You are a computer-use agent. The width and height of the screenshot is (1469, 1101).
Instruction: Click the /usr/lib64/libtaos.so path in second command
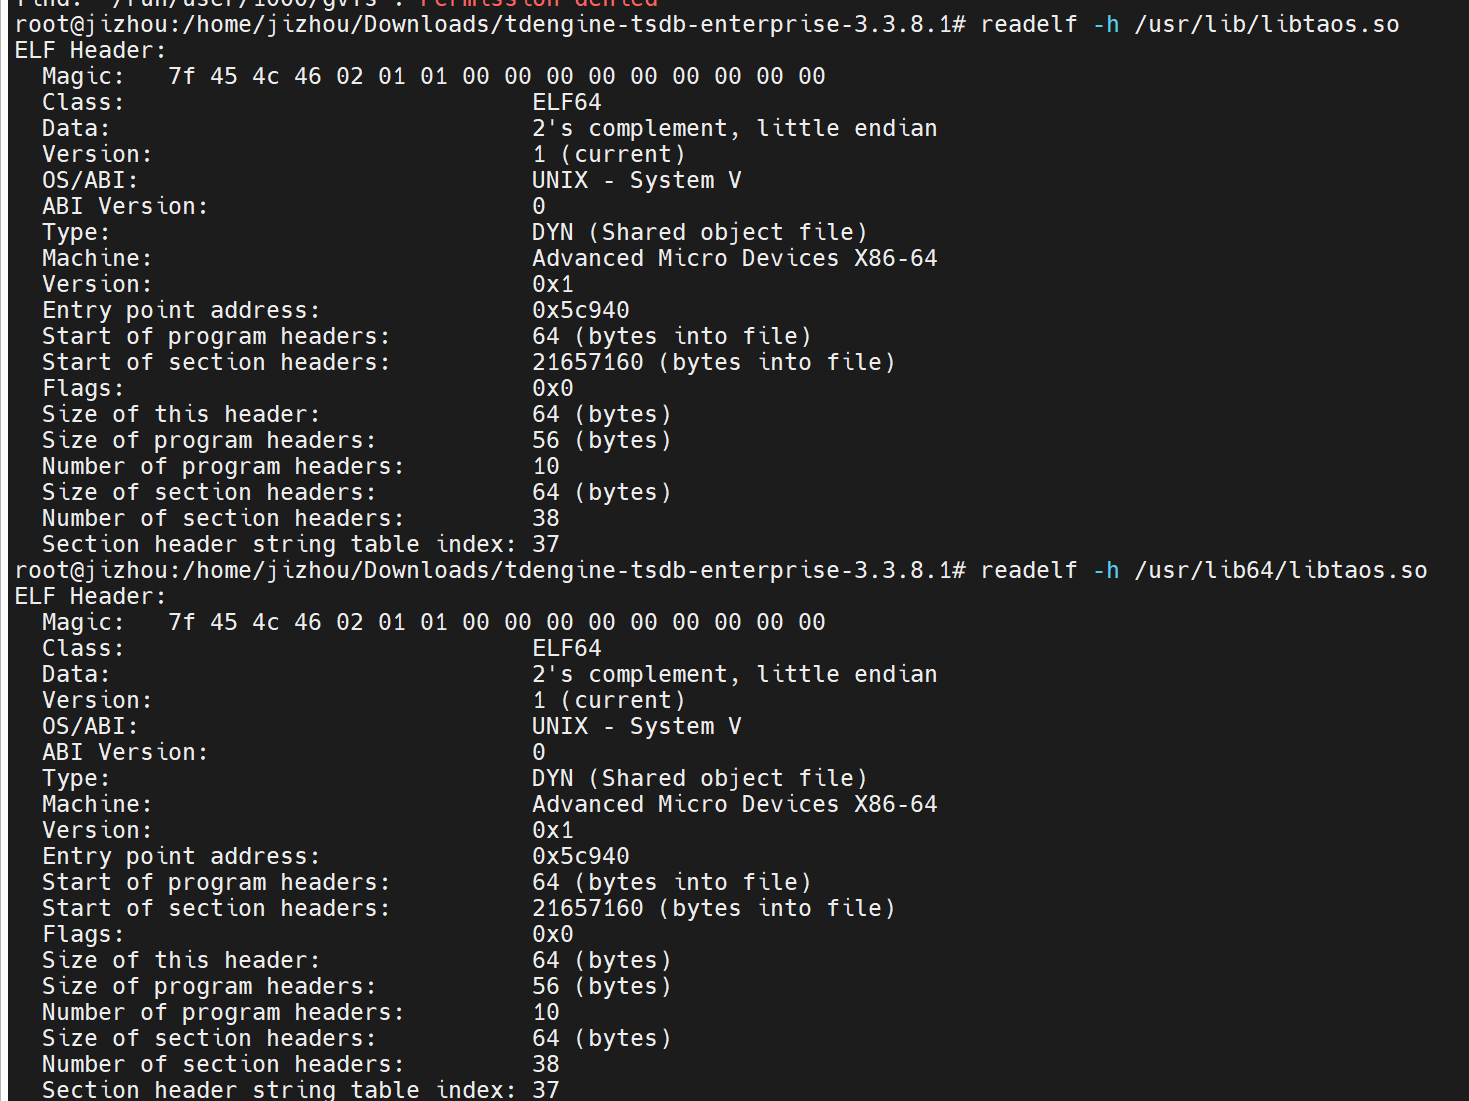tap(1280, 570)
